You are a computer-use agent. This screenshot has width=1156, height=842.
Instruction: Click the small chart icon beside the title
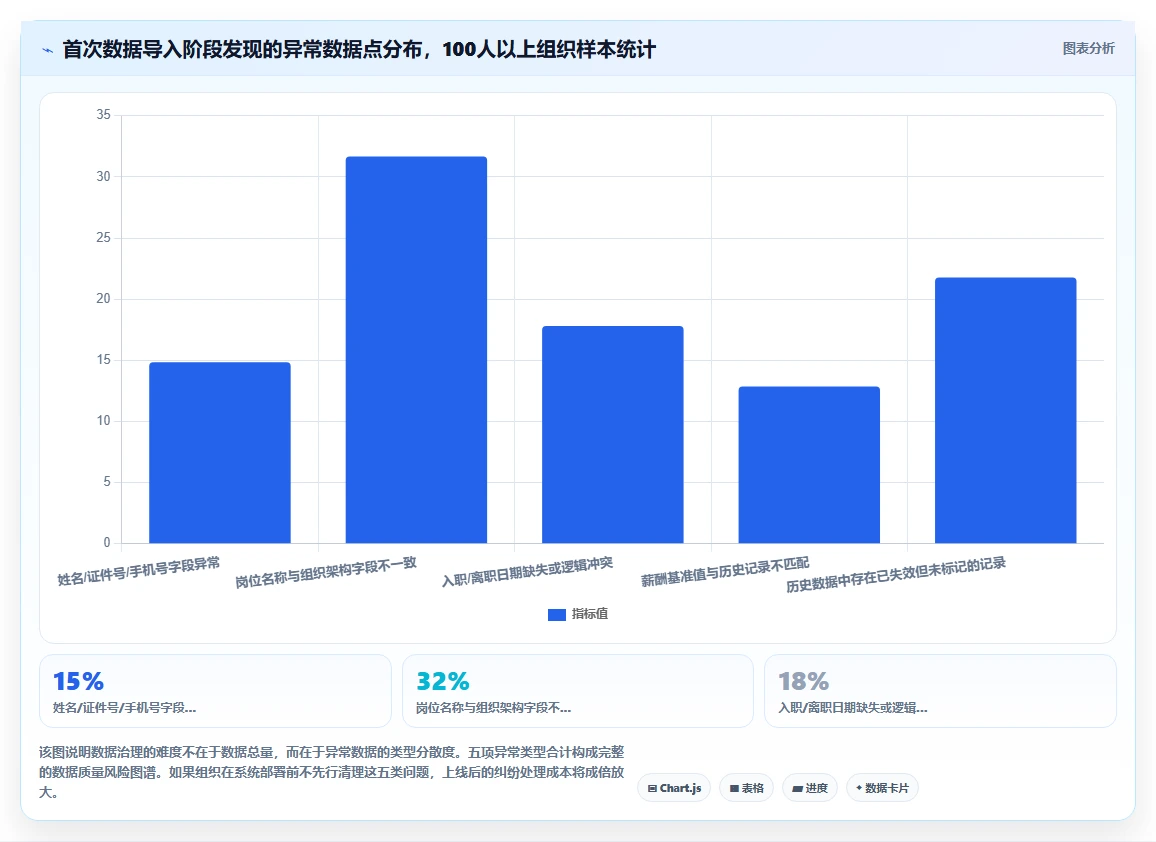click(48, 50)
